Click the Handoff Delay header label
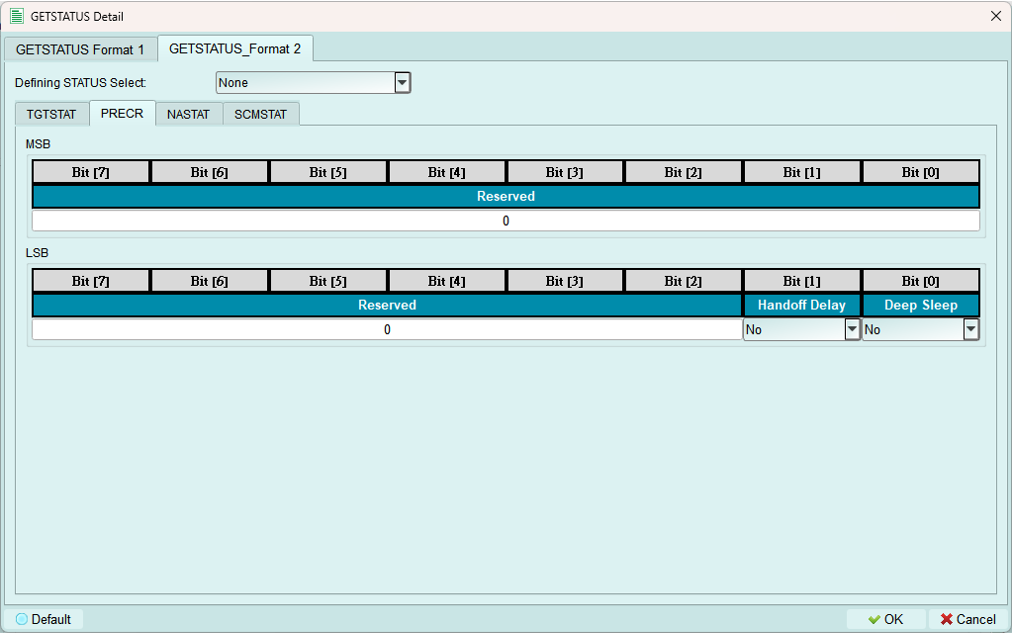Viewport: 1012px width, 633px height. pyautogui.click(x=802, y=305)
